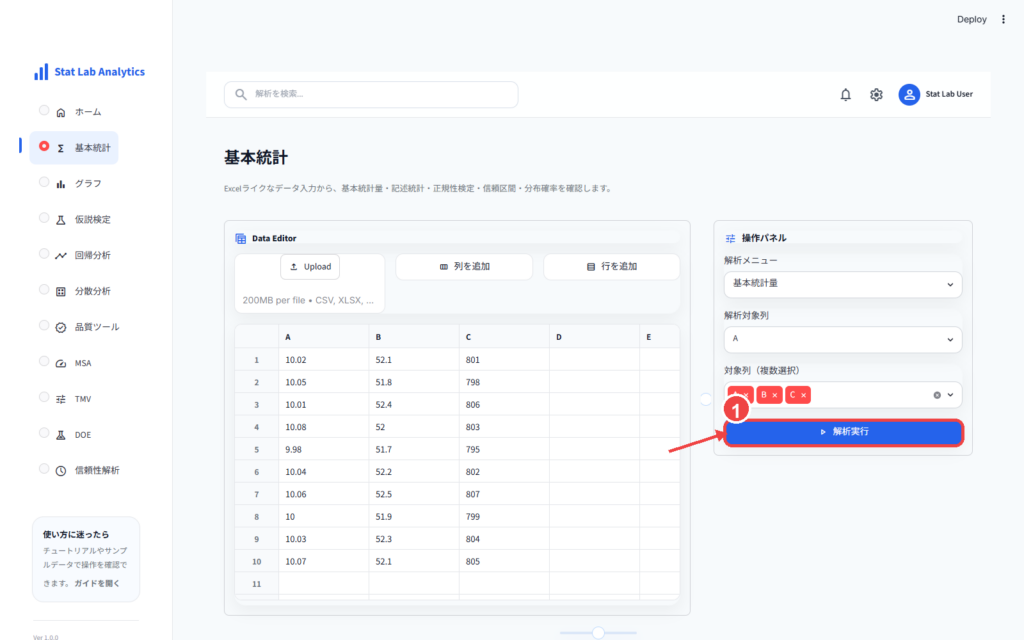Open settings gear in header

point(876,95)
